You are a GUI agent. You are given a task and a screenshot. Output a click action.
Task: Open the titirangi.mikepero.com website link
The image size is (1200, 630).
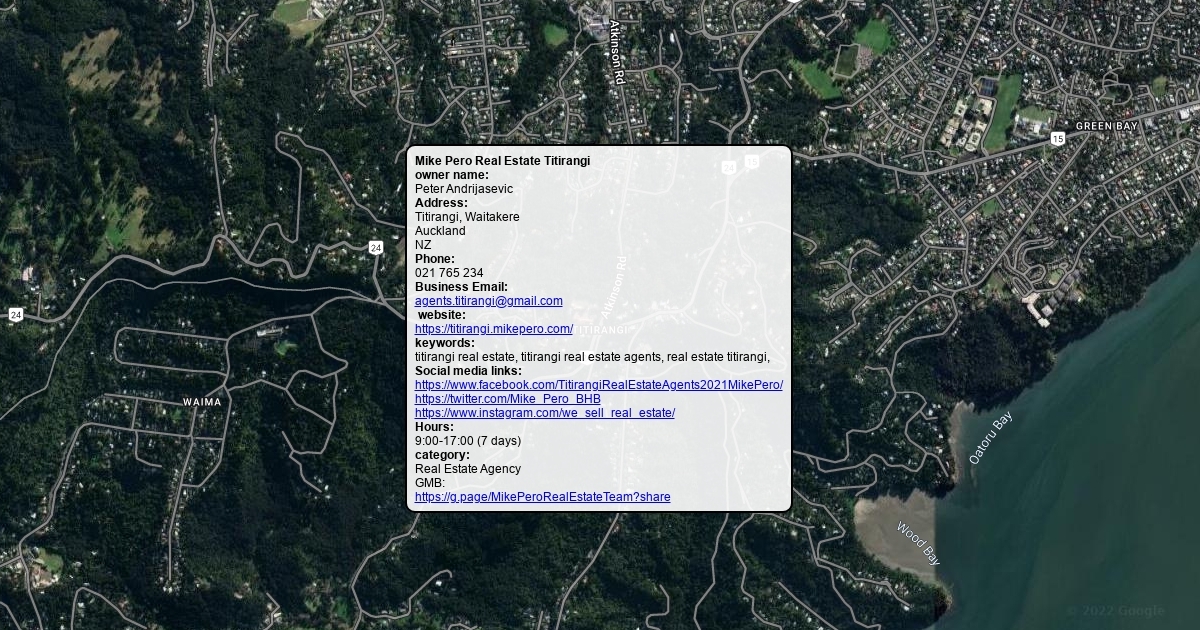[x=493, y=329]
